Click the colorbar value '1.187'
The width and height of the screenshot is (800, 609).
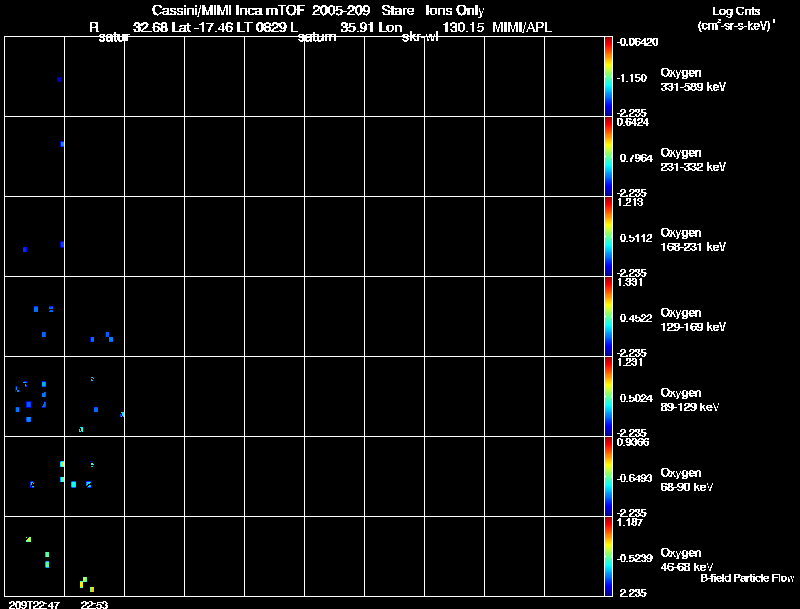(x=630, y=522)
